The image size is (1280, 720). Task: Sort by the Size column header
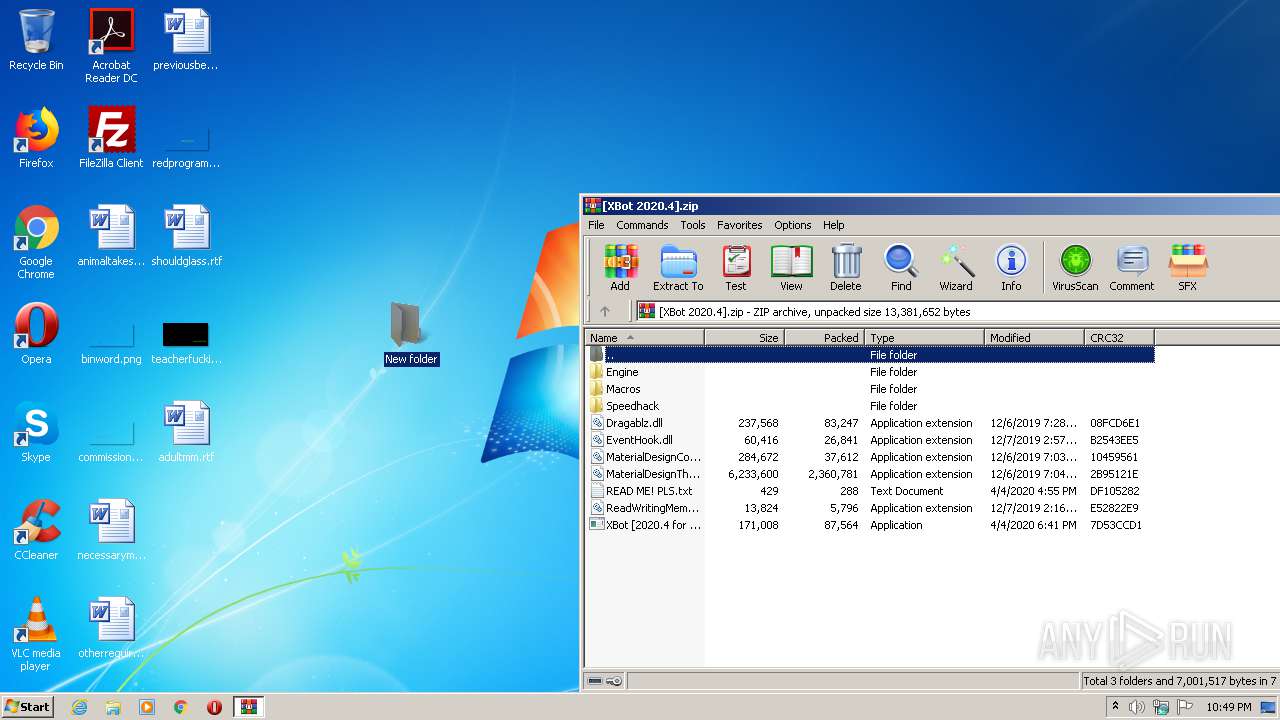(x=745, y=338)
